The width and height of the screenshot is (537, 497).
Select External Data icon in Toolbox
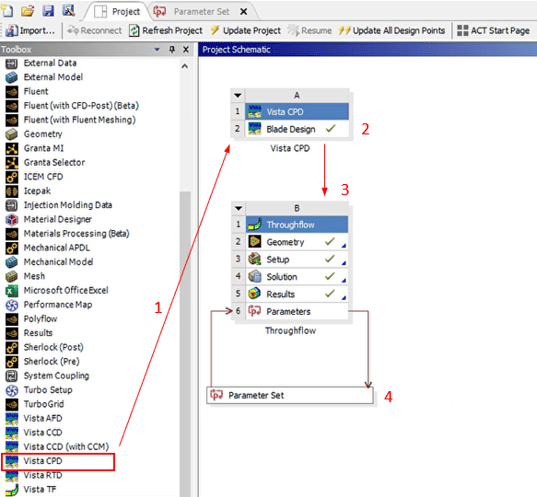(11, 63)
